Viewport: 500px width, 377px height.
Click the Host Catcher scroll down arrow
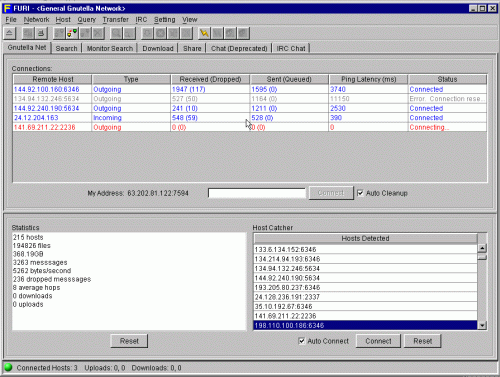coord(482,325)
